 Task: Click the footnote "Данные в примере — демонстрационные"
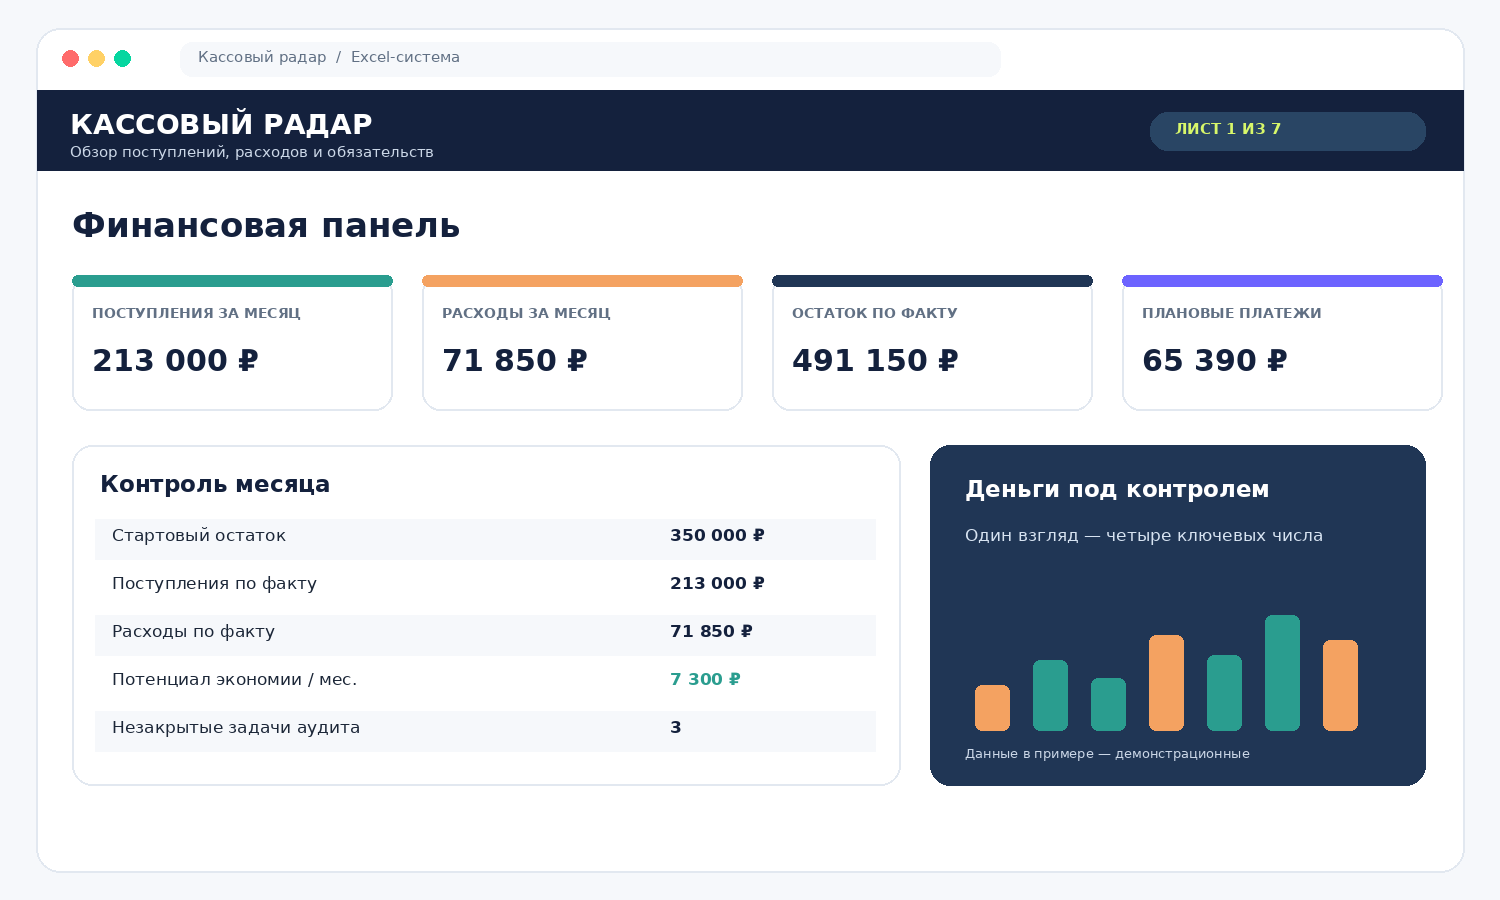pyautogui.click(x=1107, y=754)
